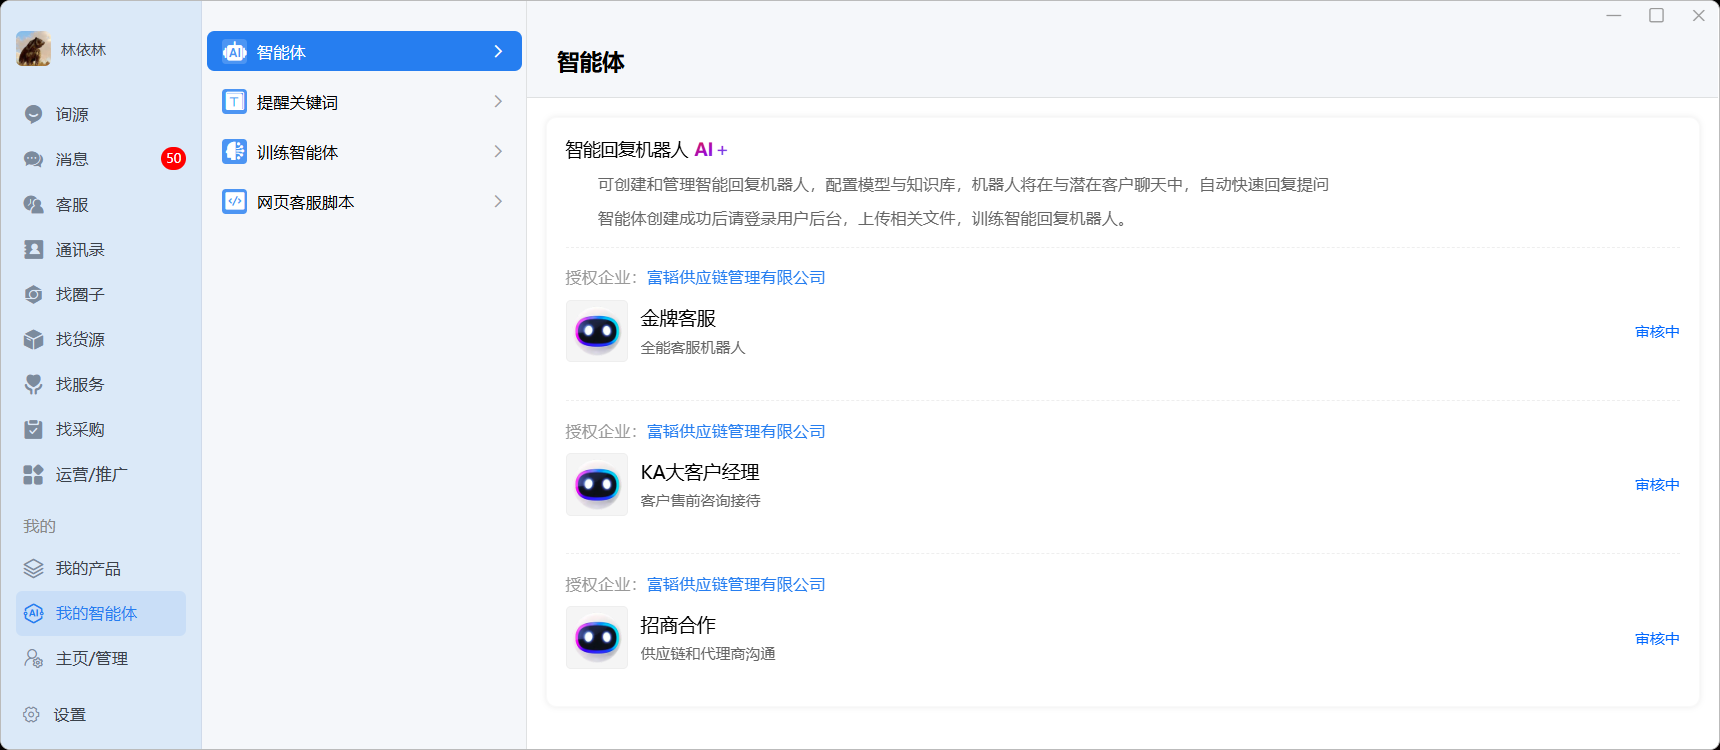Minimize the application window
Image resolution: width=1720 pixels, height=750 pixels.
click(1614, 15)
